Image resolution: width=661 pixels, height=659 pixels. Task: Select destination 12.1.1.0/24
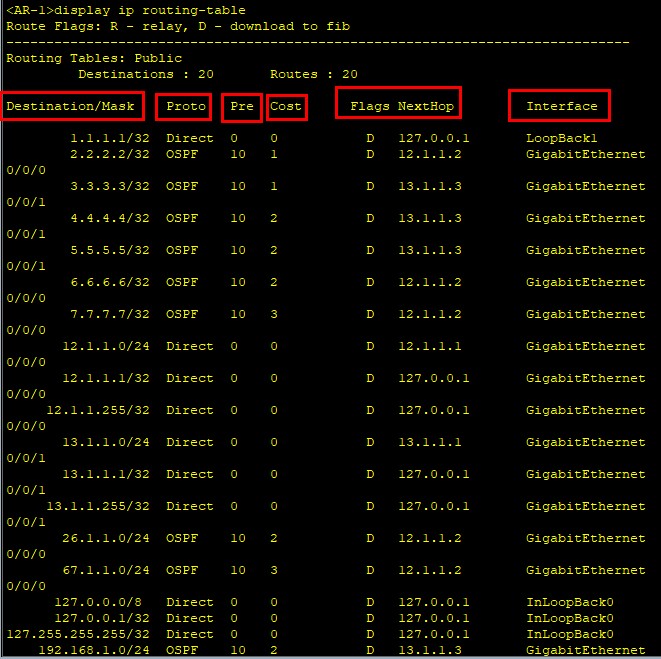coord(106,347)
